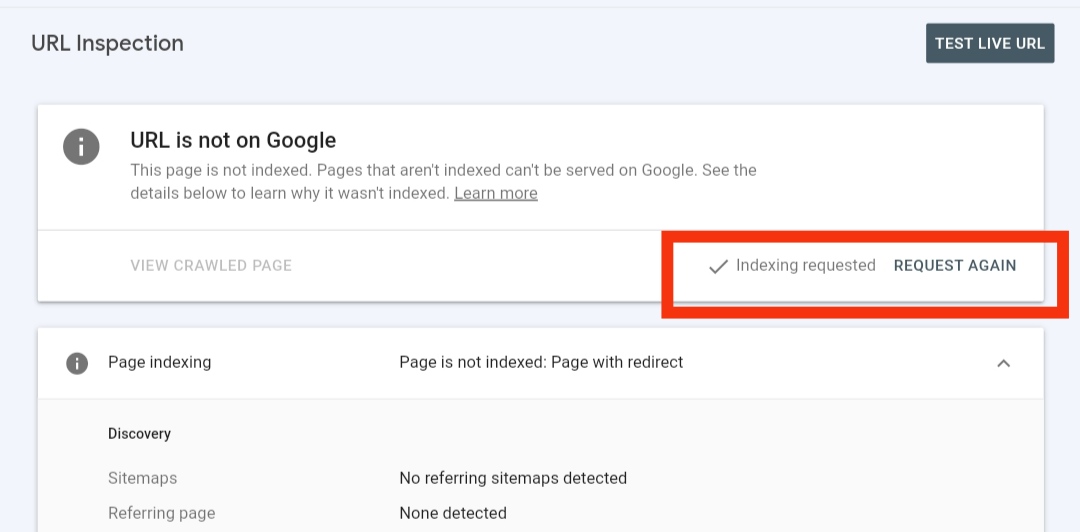Click the info icon beside Page indexing
This screenshot has height=532, width=1080.
(77, 363)
